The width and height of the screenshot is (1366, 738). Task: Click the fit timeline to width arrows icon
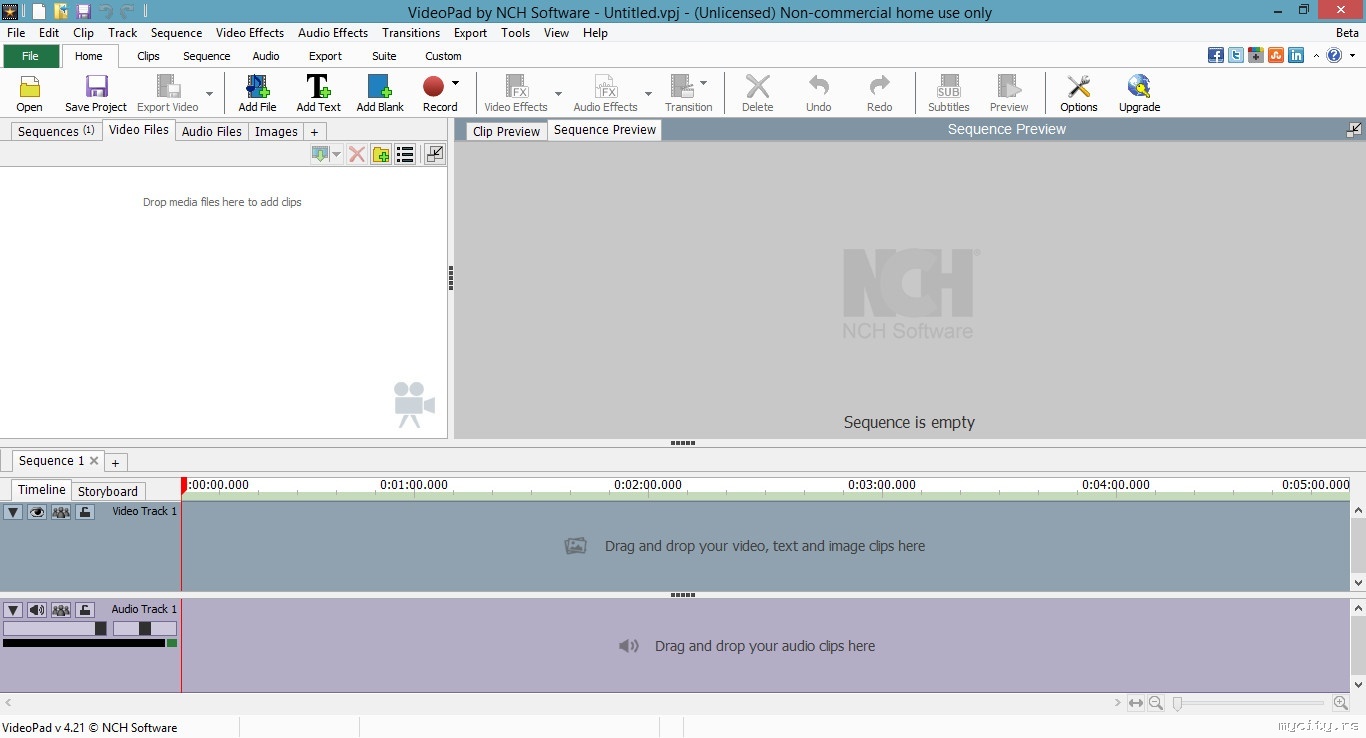(x=1136, y=703)
